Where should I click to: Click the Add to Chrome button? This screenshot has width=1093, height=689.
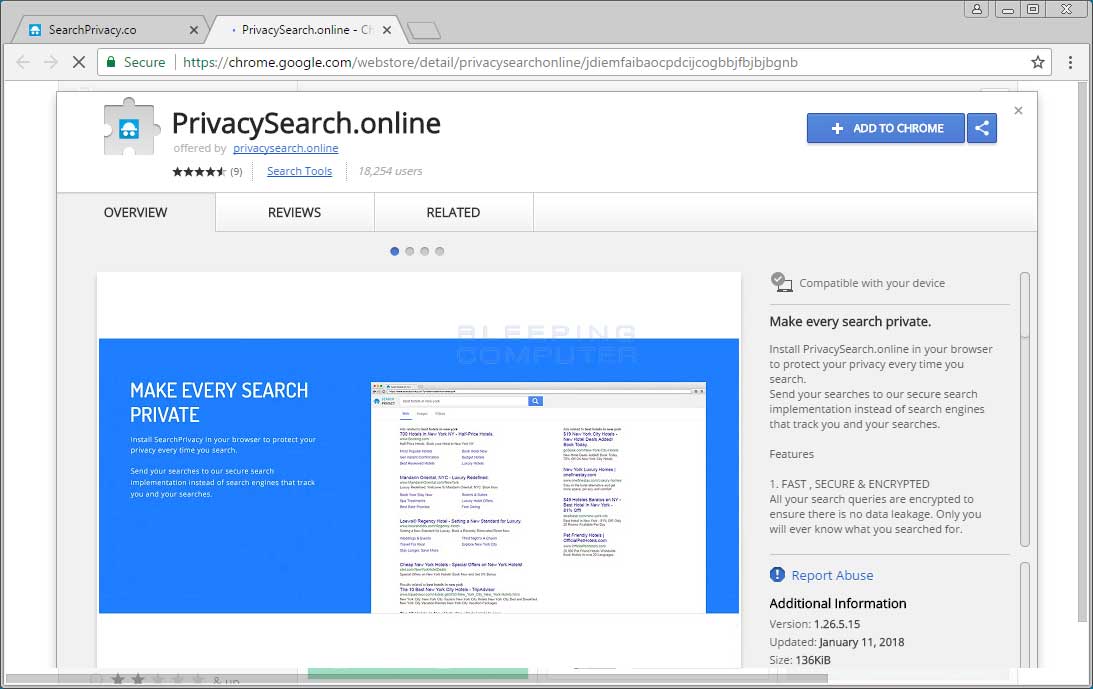pyautogui.click(x=885, y=128)
